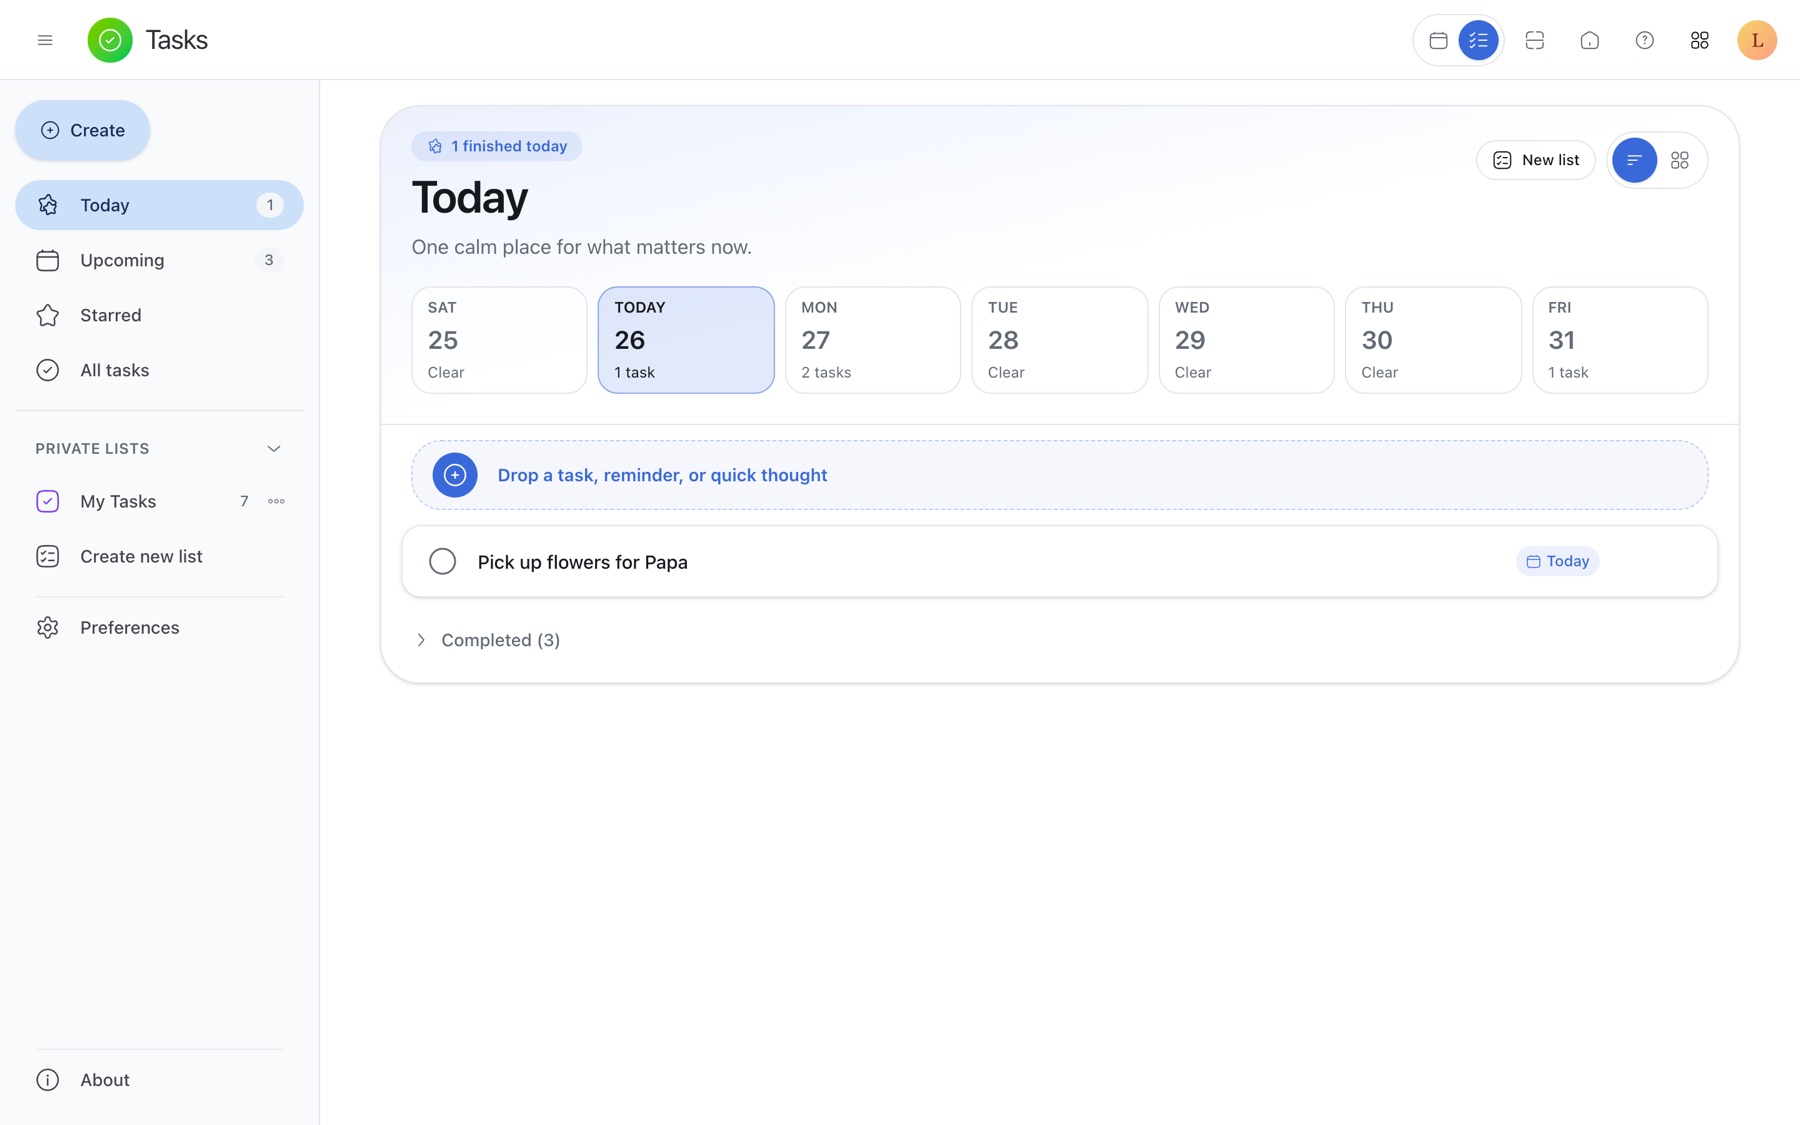Click the Starred star icon in sidebar
1800x1125 pixels.
(x=48, y=315)
